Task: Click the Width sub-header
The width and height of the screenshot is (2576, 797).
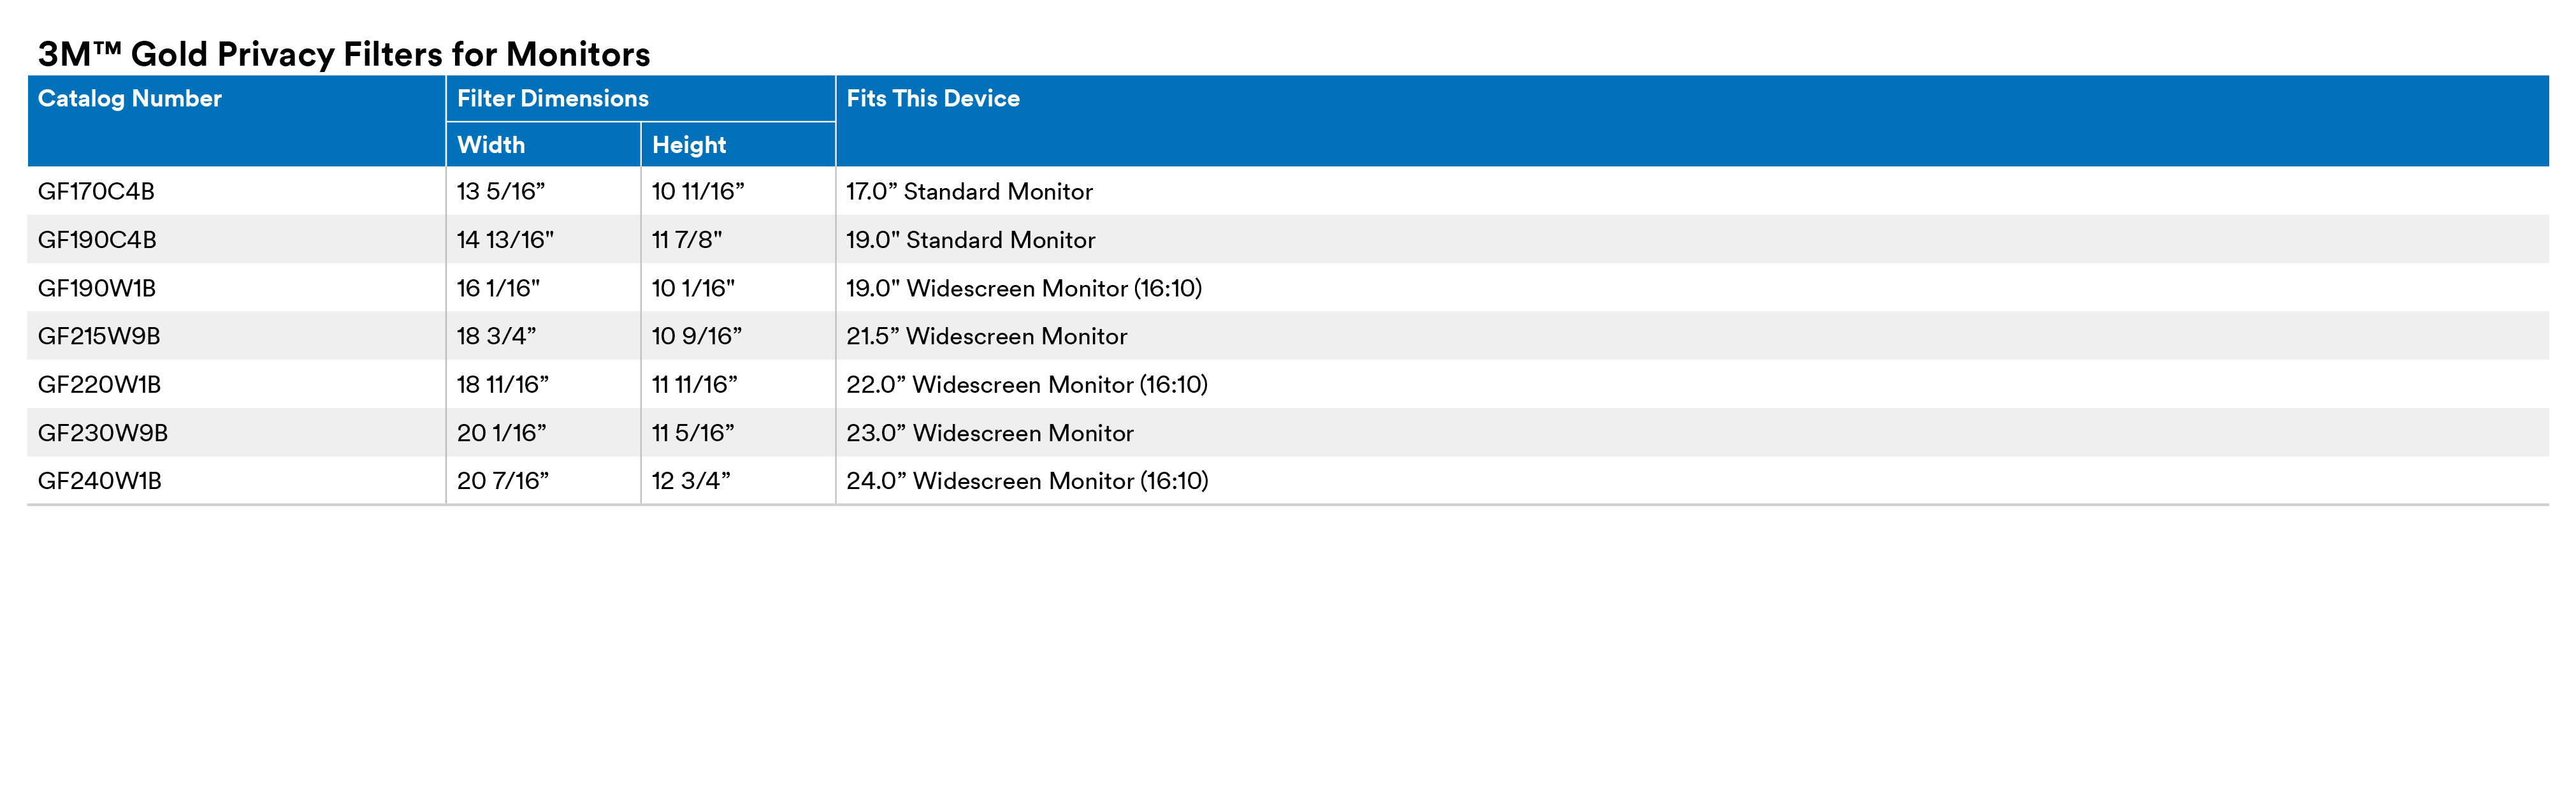Action: point(491,145)
